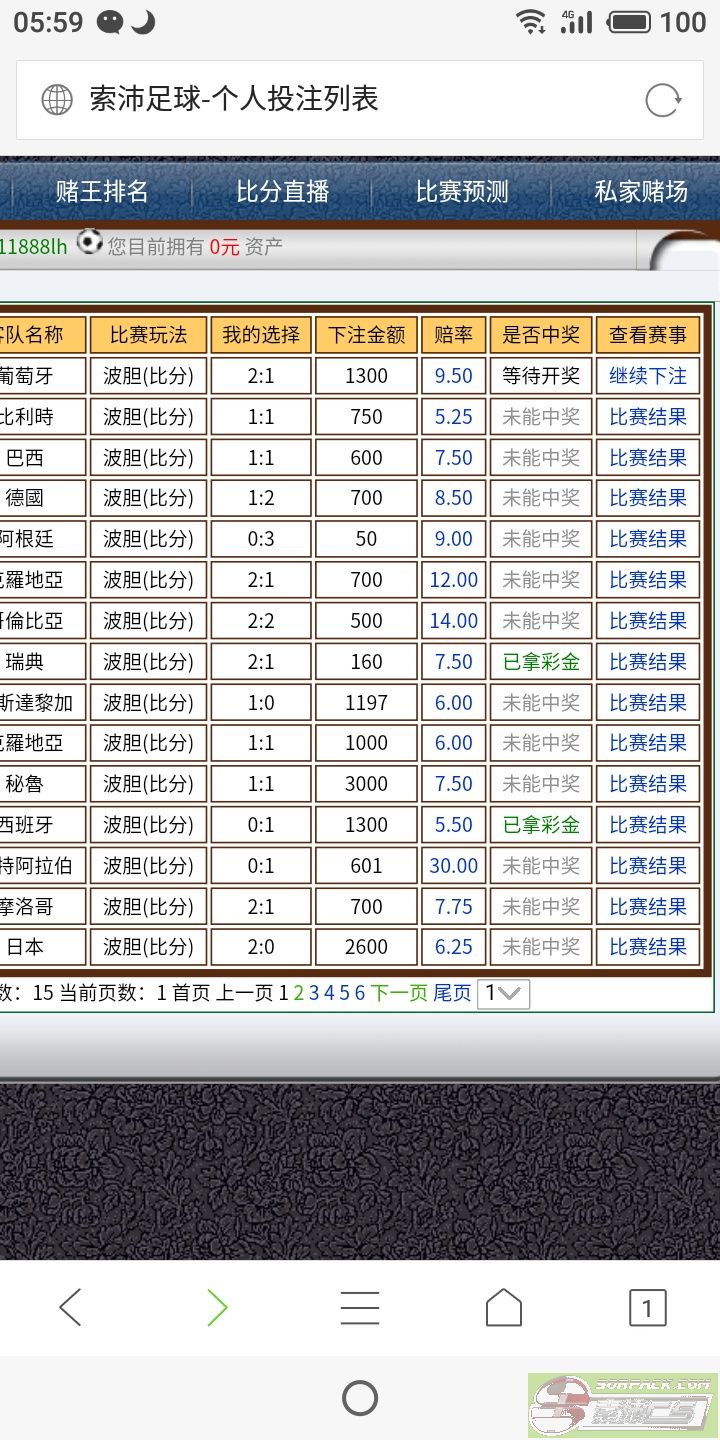Click the soccer ball icon beside username
This screenshot has height=1440, width=720.
[x=90, y=243]
